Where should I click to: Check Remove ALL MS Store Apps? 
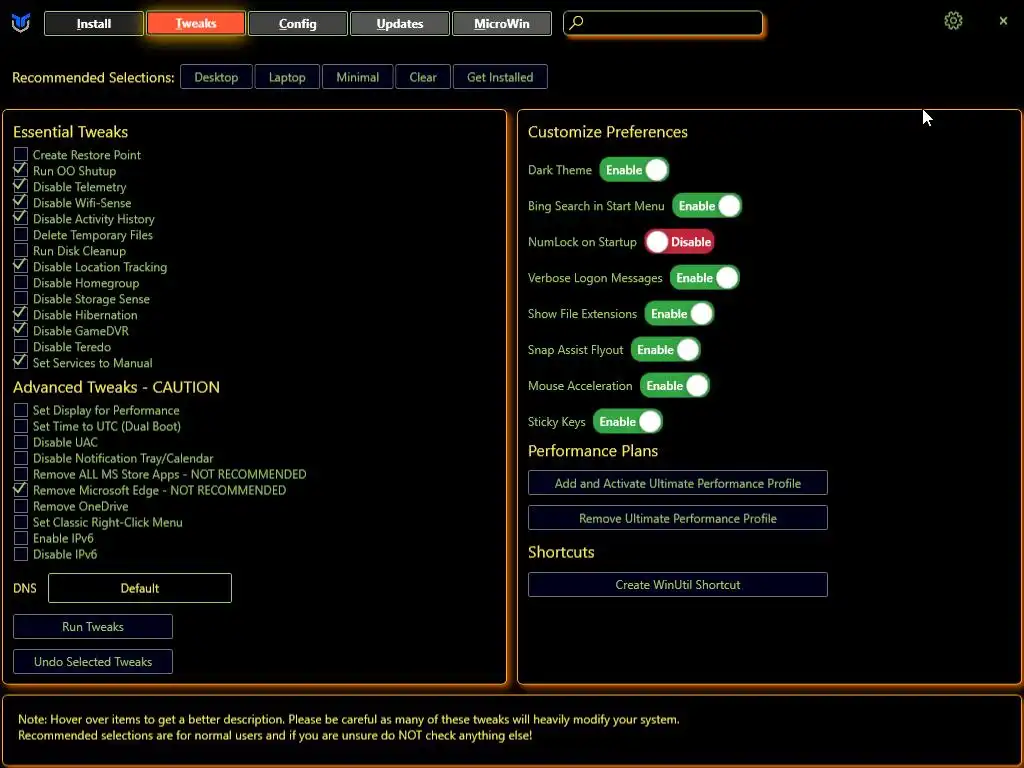pyautogui.click(x=21, y=474)
